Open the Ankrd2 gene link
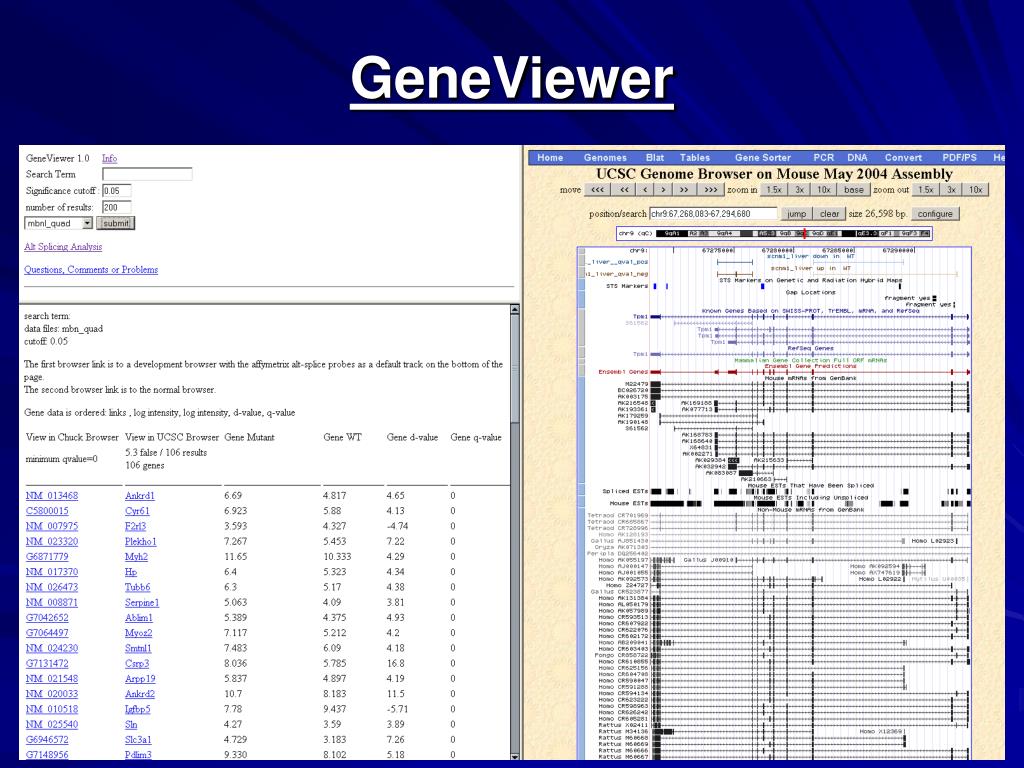This screenshot has height=768, width=1024. (140, 694)
